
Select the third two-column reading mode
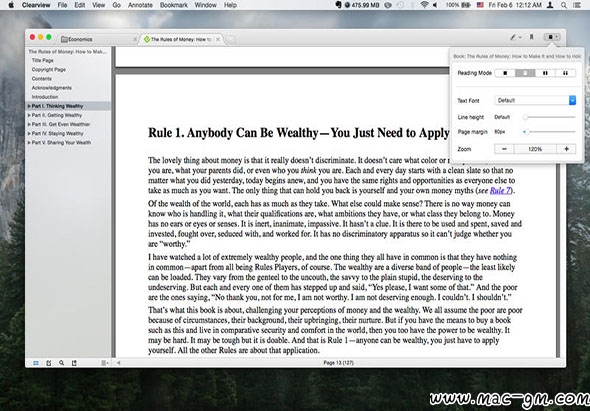(x=545, y=73)
